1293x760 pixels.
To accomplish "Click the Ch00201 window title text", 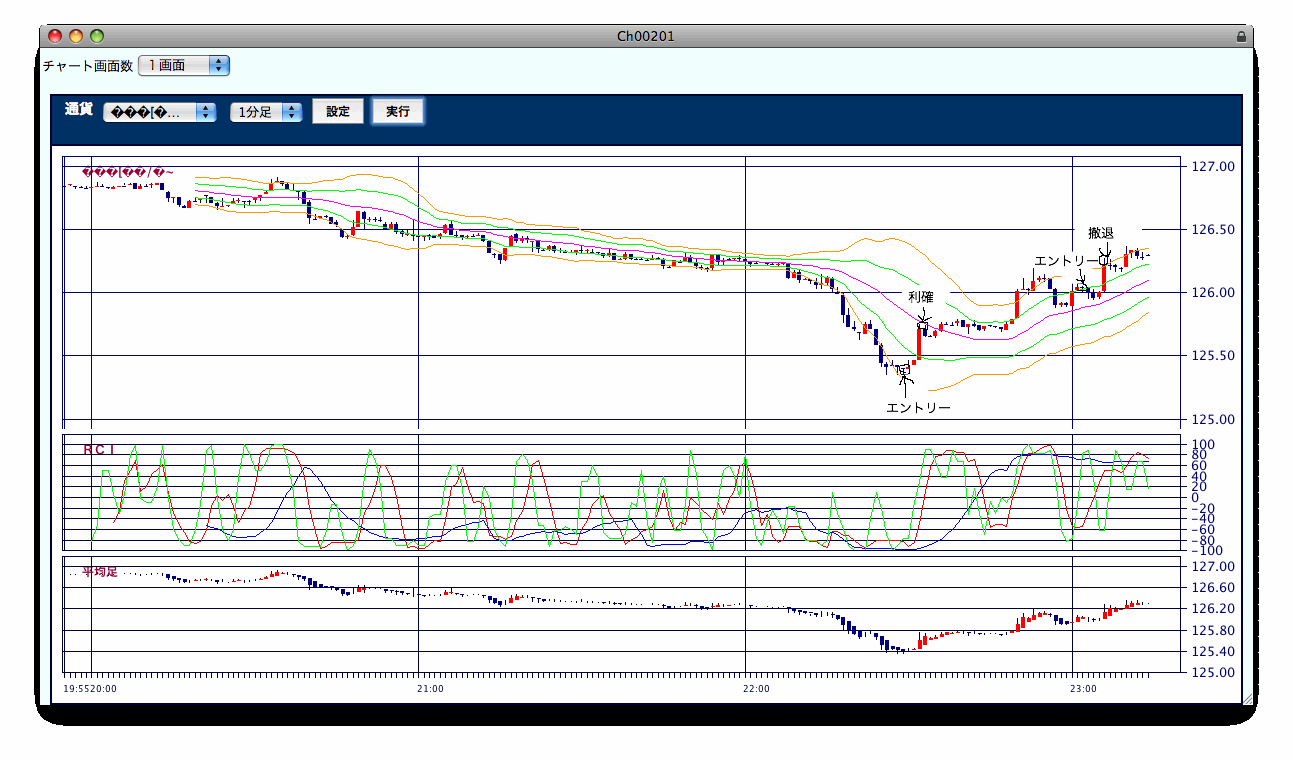I will [645, 36].
